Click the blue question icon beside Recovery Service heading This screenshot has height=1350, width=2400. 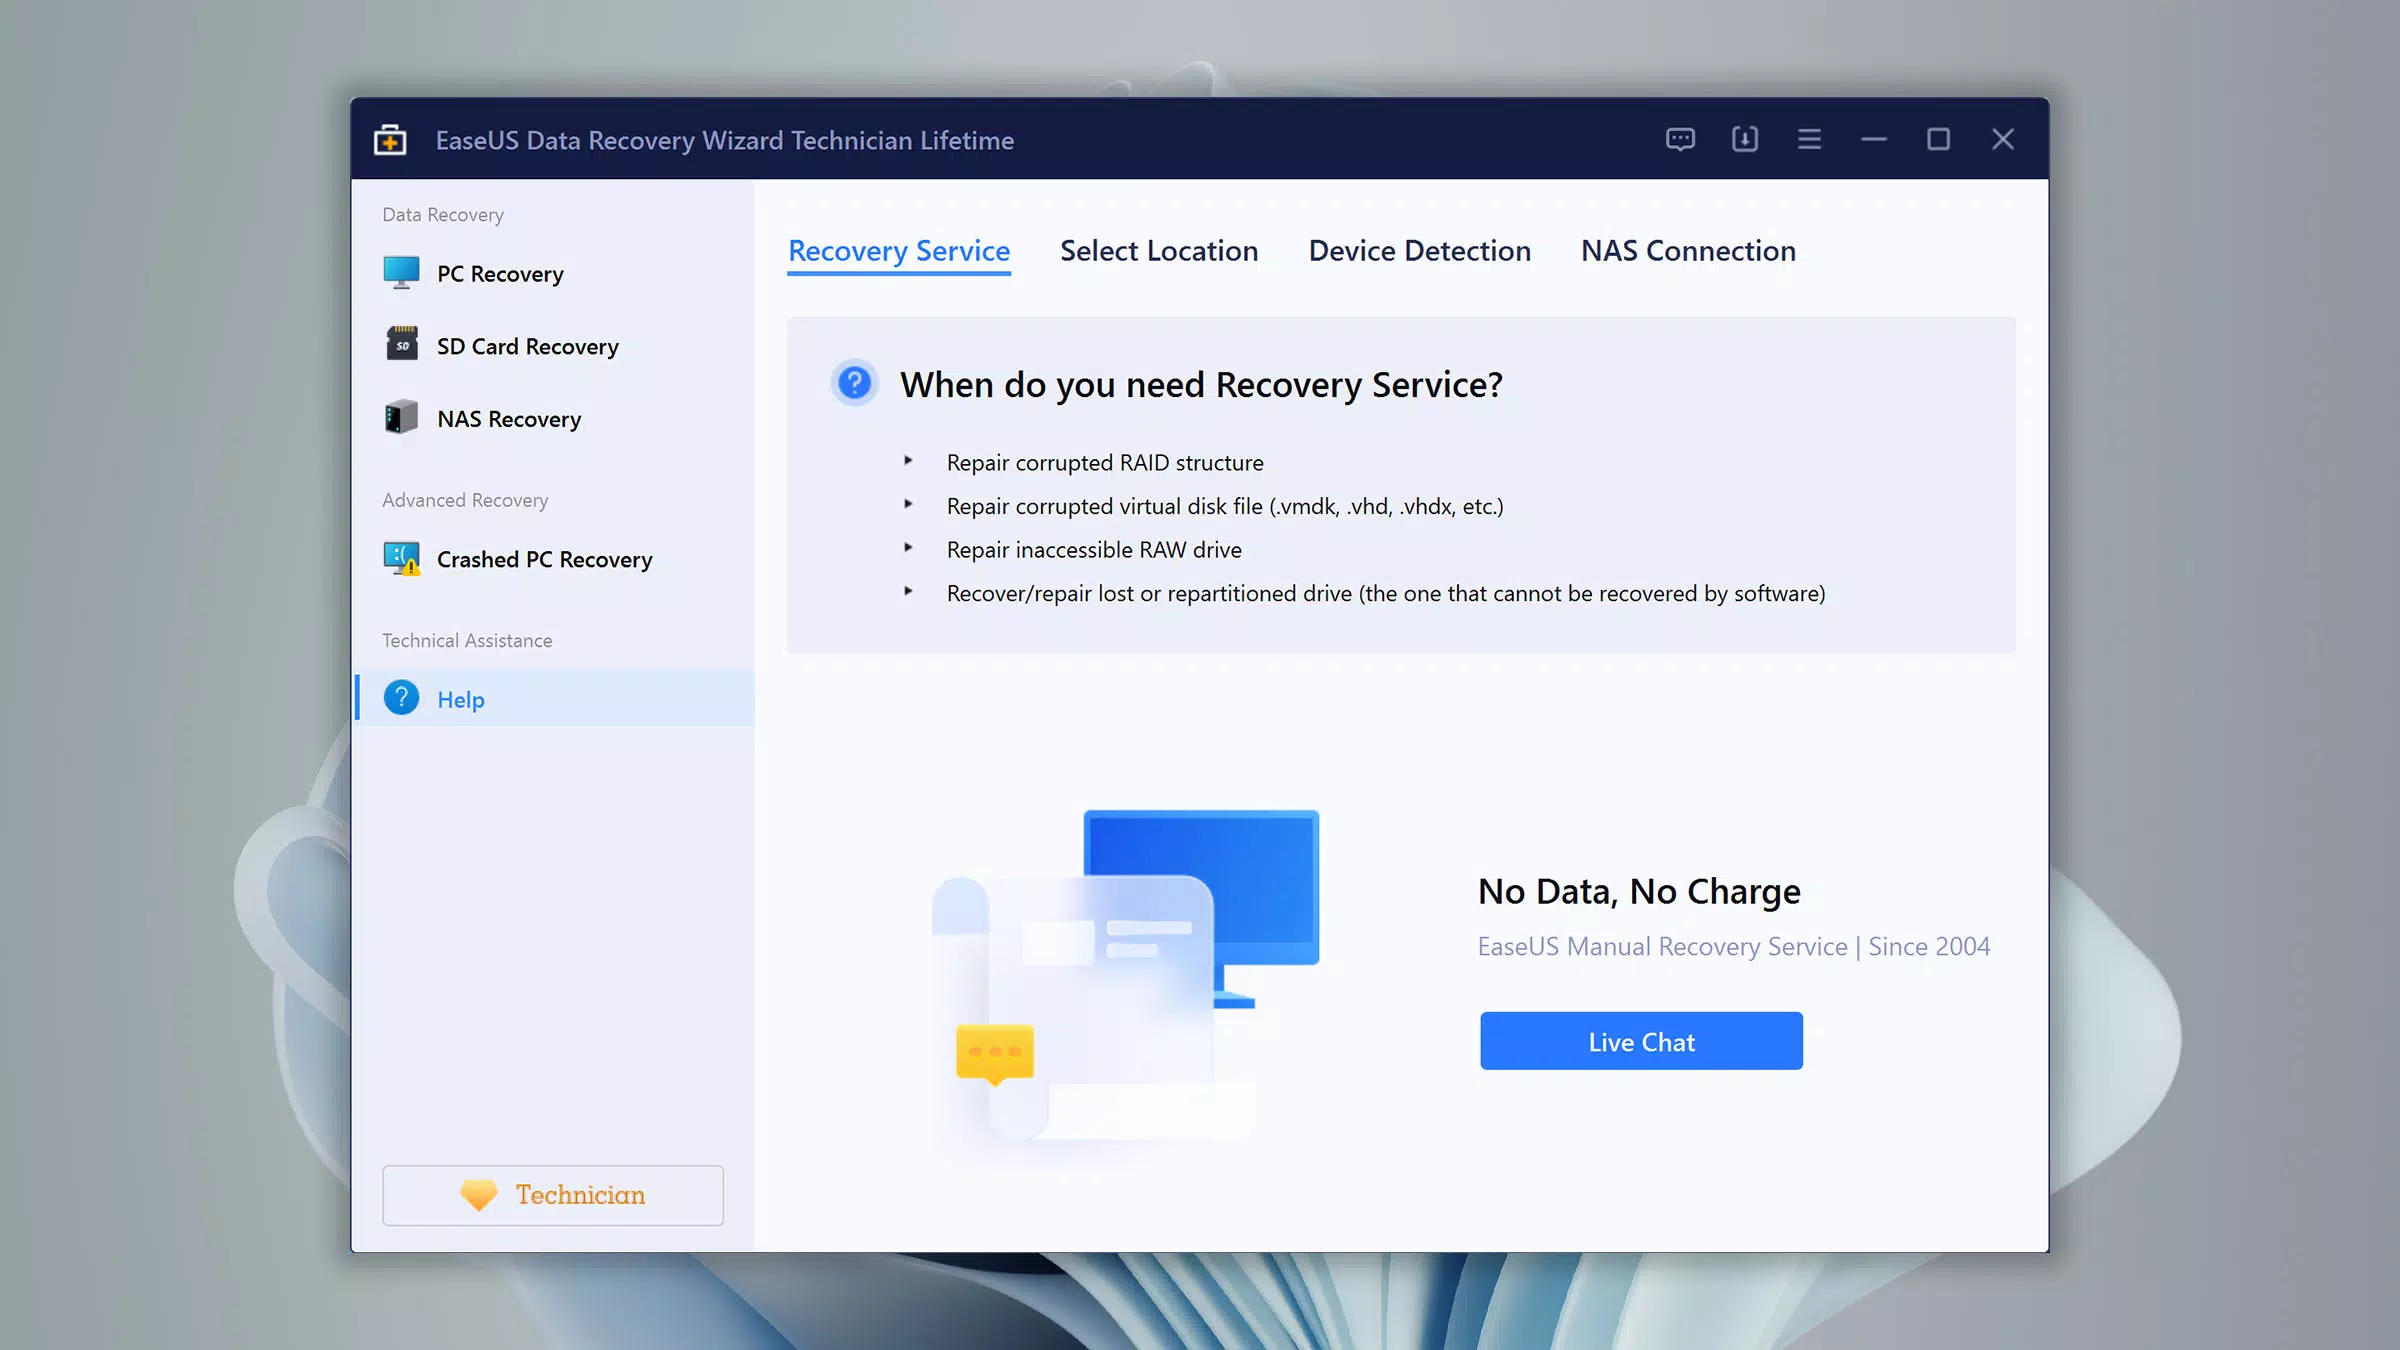tap(855, 383)
